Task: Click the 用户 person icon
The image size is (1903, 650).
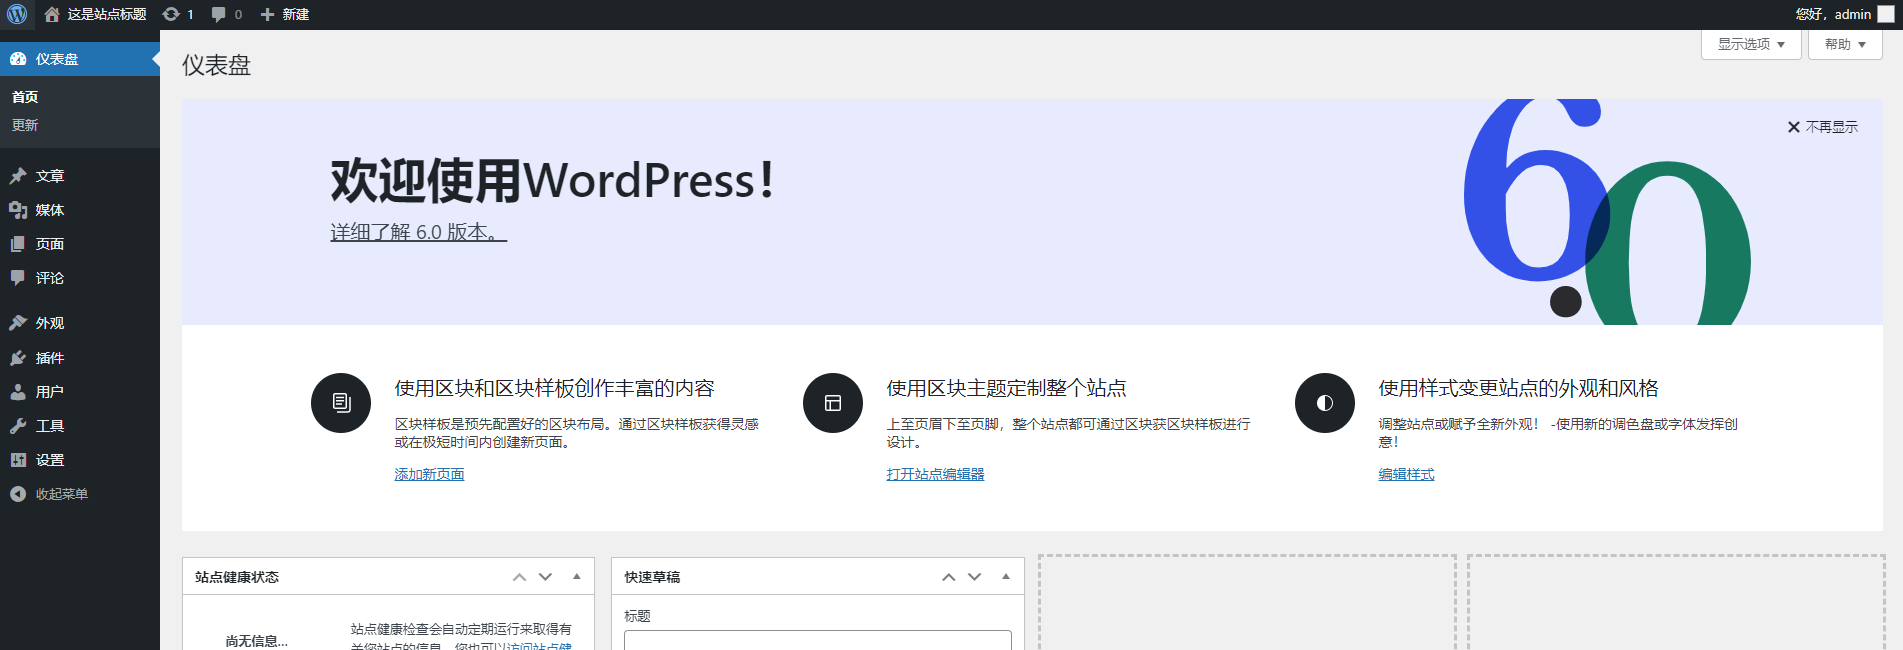Action: coord(18,392)
